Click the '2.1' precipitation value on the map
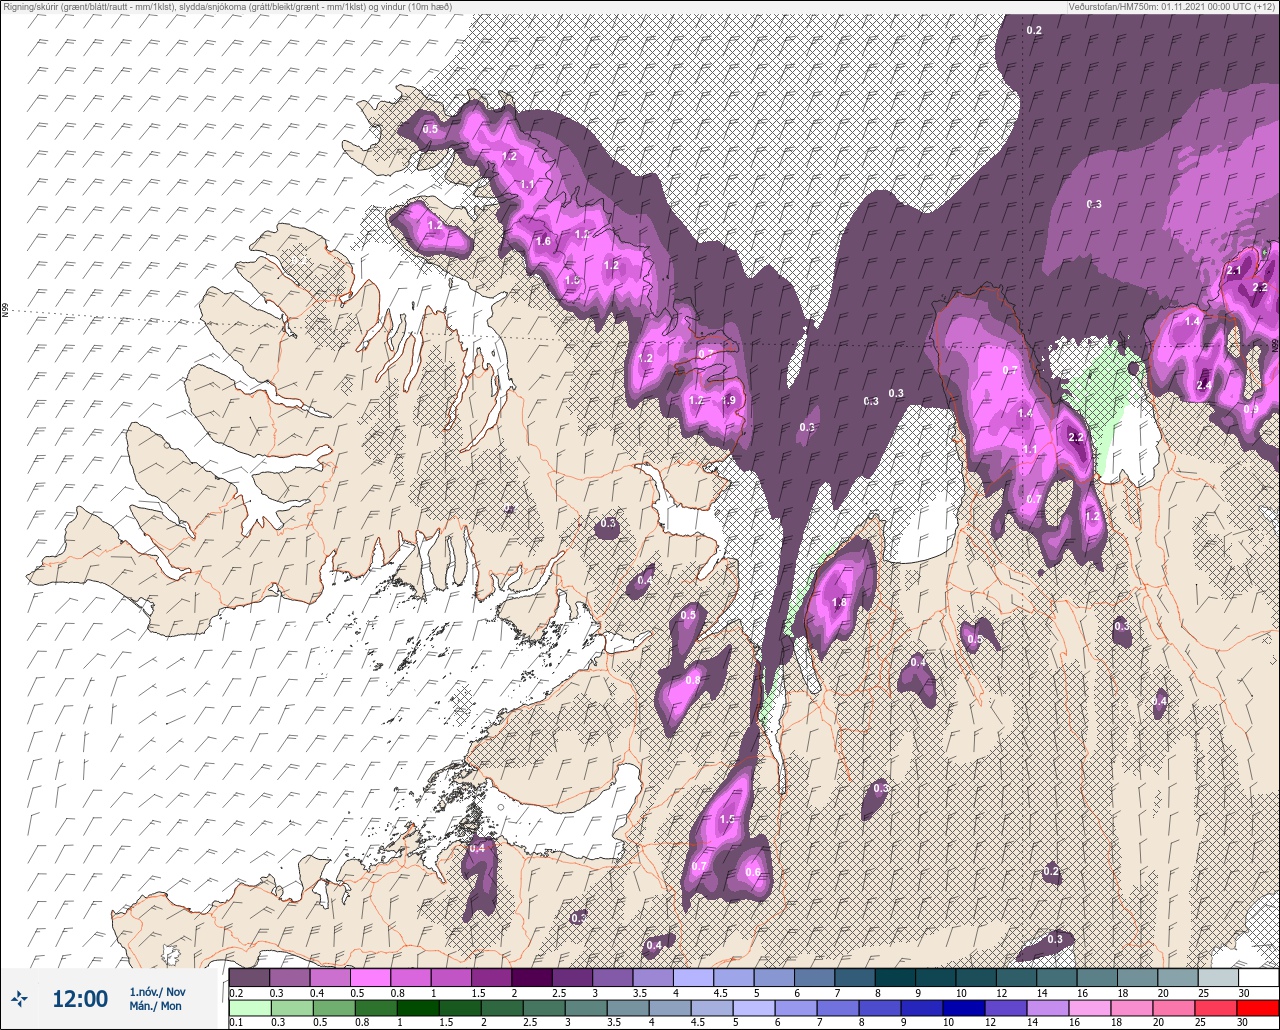The height and width of the screenshot is (1030, 1280). pyautogui.click(x=1233, y=271)
